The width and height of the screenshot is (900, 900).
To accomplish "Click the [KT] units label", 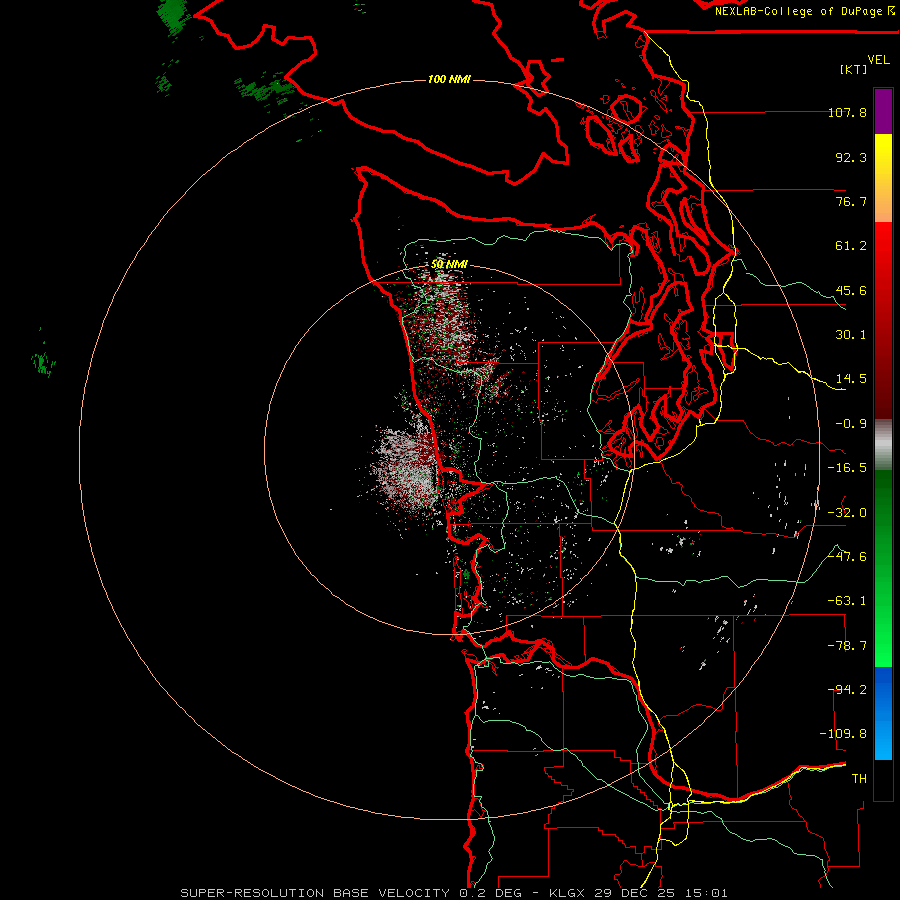I will pos(853,69).
